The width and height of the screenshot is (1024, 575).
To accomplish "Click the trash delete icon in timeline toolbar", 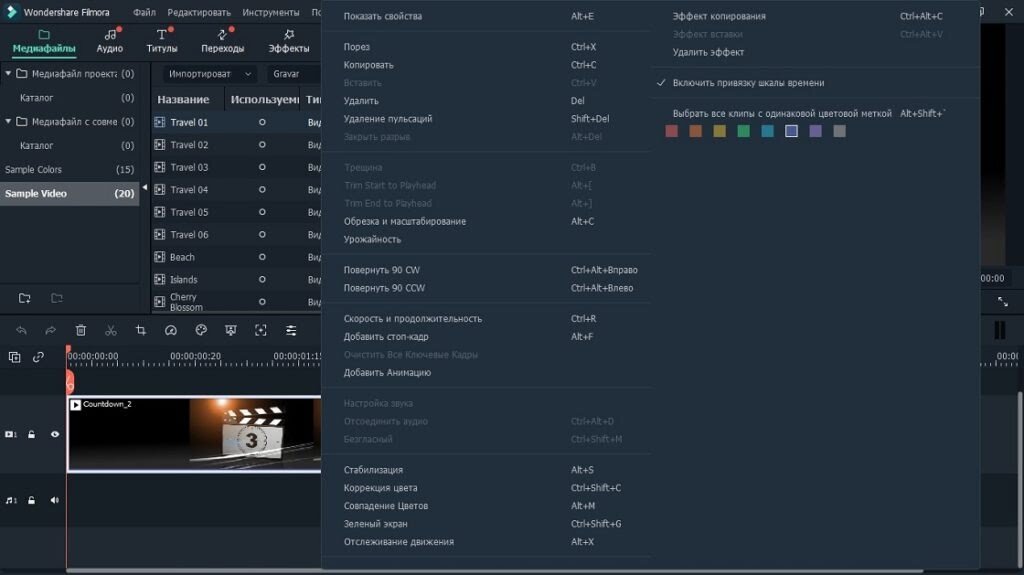I will point(81,330).
